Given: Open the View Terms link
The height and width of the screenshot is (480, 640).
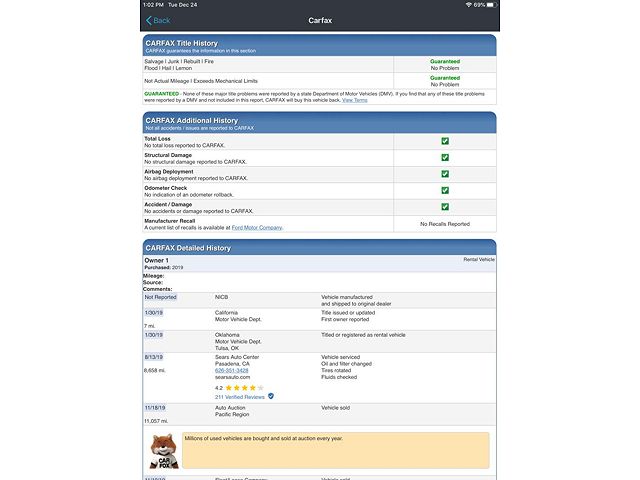Looking at the screenshot, I should [354, 100].
